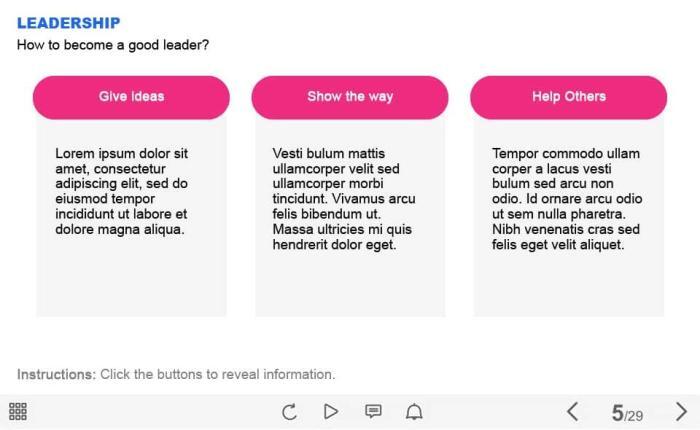700x430 pixels.
Task: Click the Lorem ipsum text panel
Action: pyautogui.click(x=121, y=192)
